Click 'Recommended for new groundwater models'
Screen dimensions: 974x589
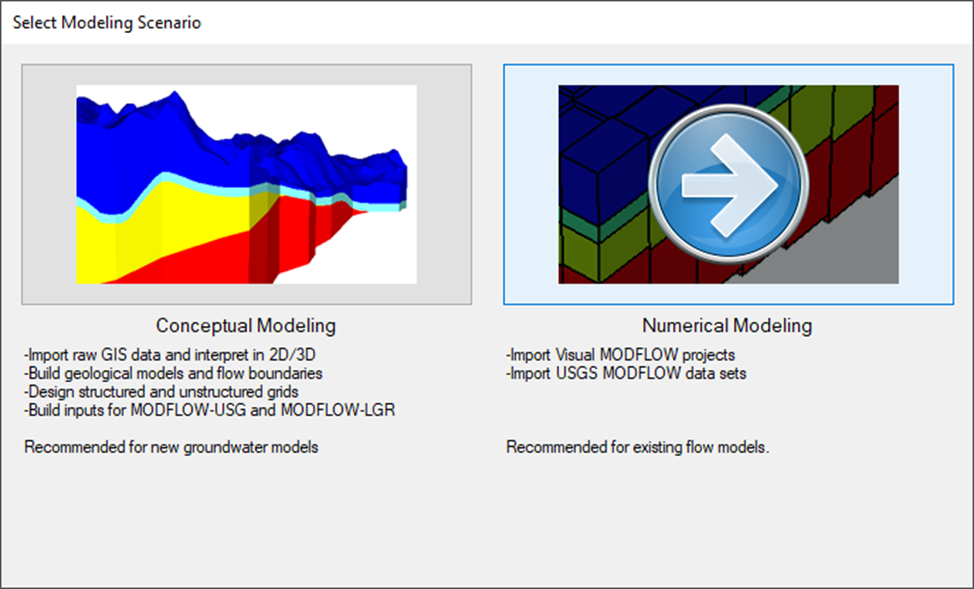pos(171,447)
